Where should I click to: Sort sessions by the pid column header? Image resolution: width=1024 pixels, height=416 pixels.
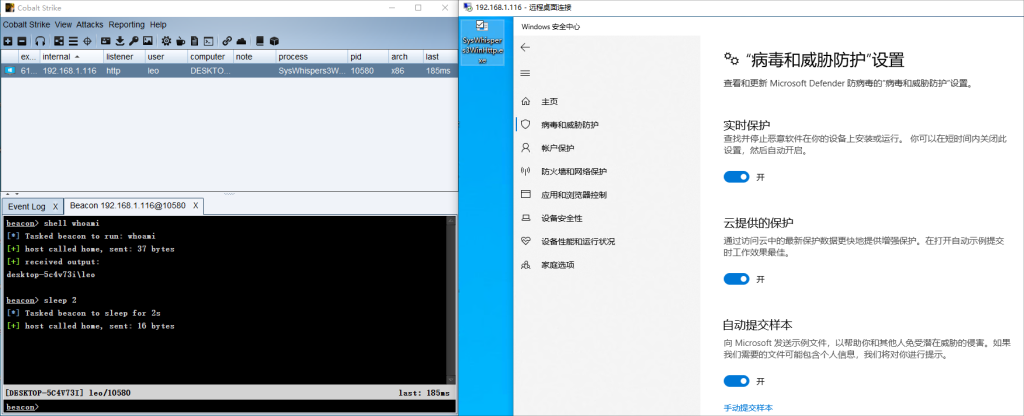click(x=368, y=57)
